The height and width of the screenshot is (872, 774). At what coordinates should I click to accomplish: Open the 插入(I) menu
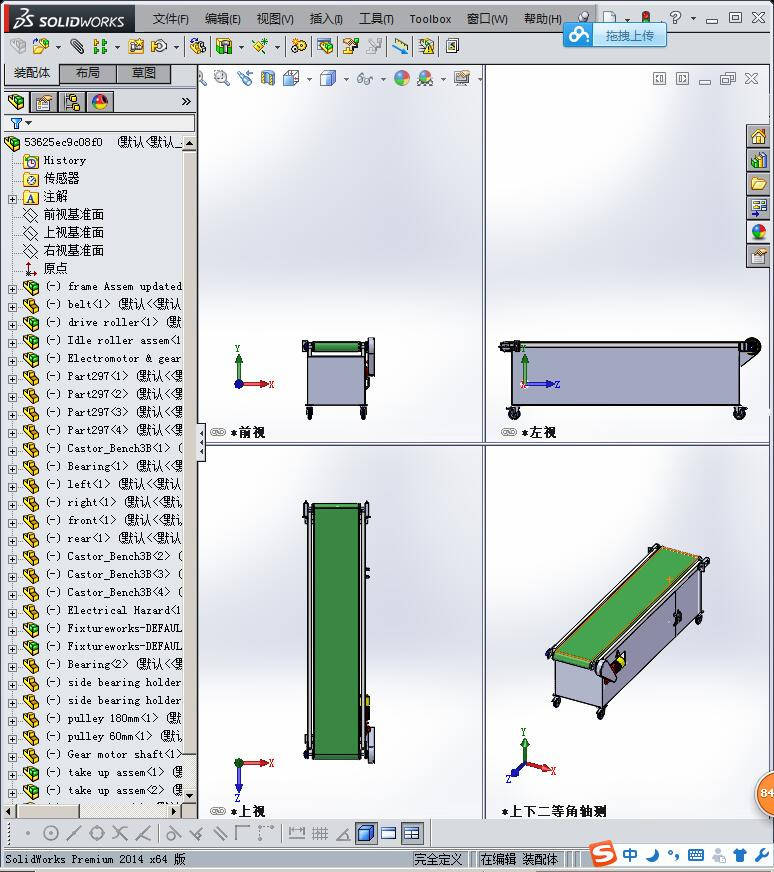coord(326,19)
